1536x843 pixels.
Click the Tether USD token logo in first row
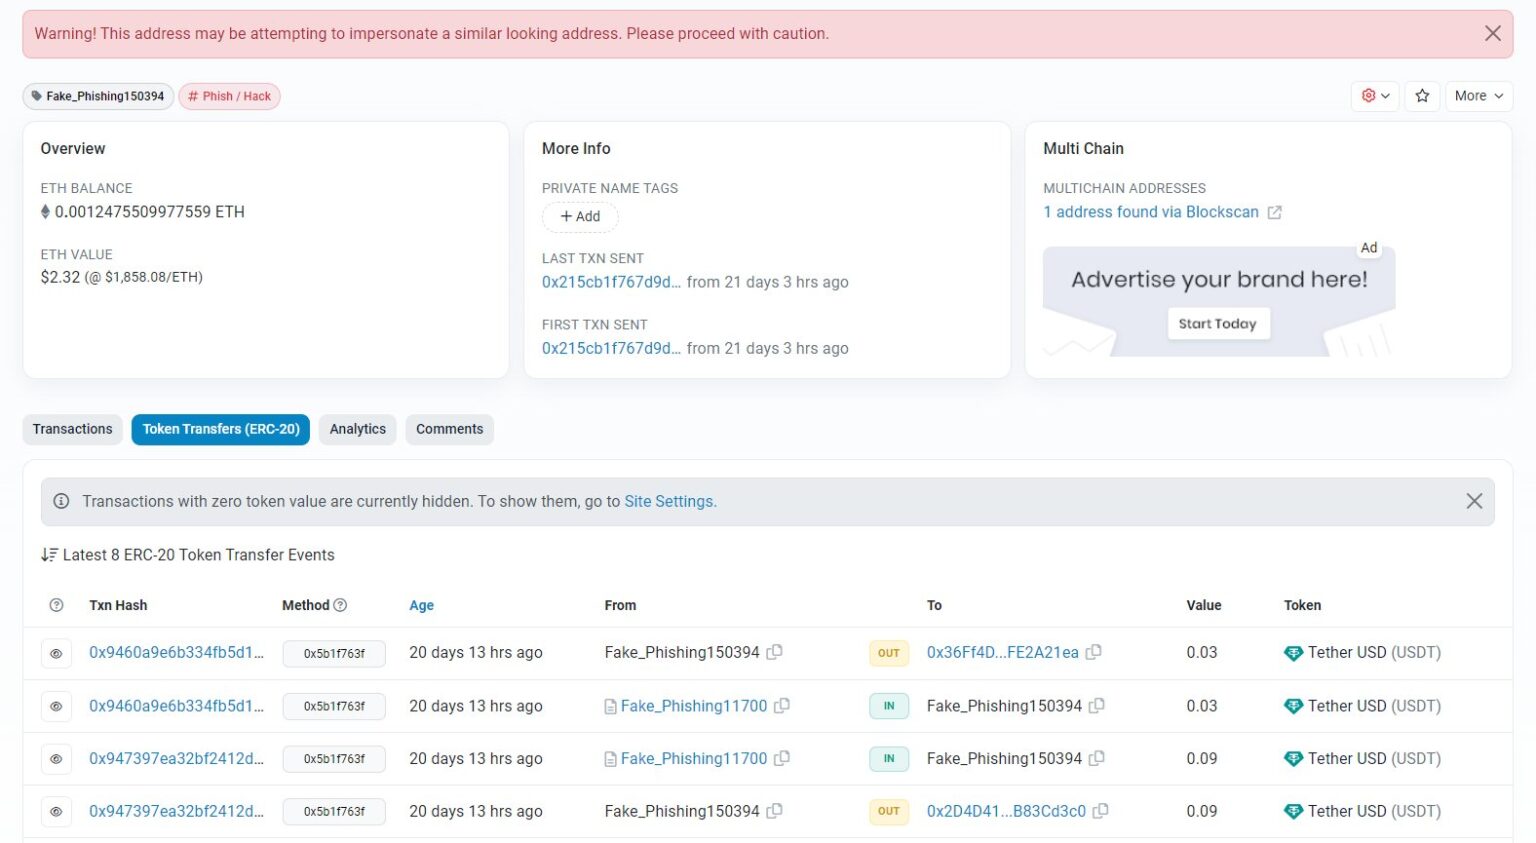point(1296,652)
